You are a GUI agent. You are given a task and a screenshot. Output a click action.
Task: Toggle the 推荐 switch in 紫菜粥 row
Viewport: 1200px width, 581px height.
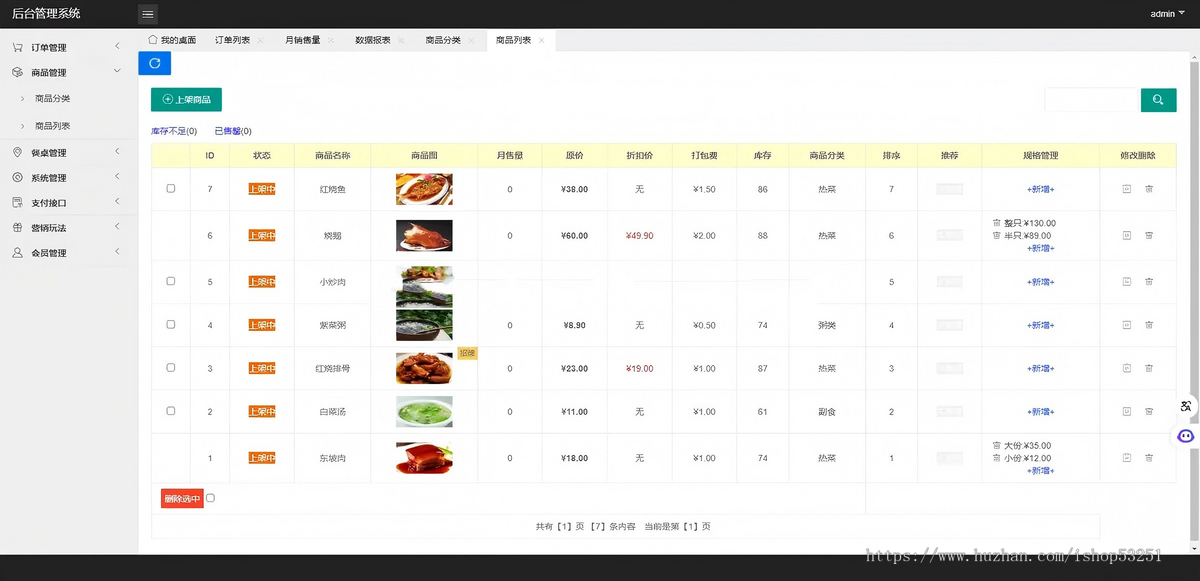pyautogui.click(x=949, y=325)
